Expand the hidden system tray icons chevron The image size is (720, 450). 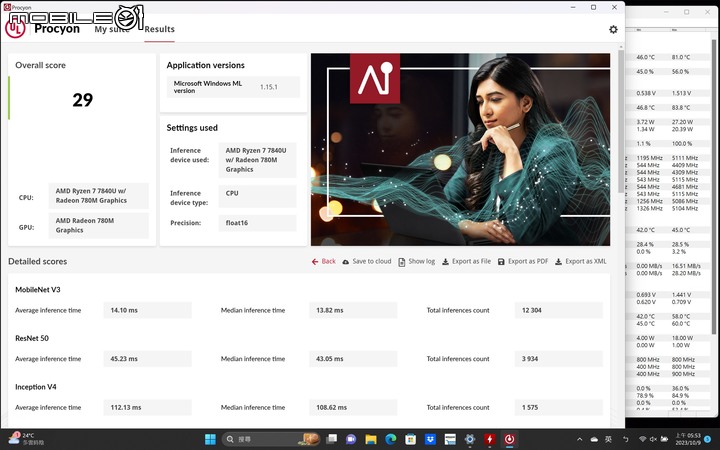coord(579,439)
